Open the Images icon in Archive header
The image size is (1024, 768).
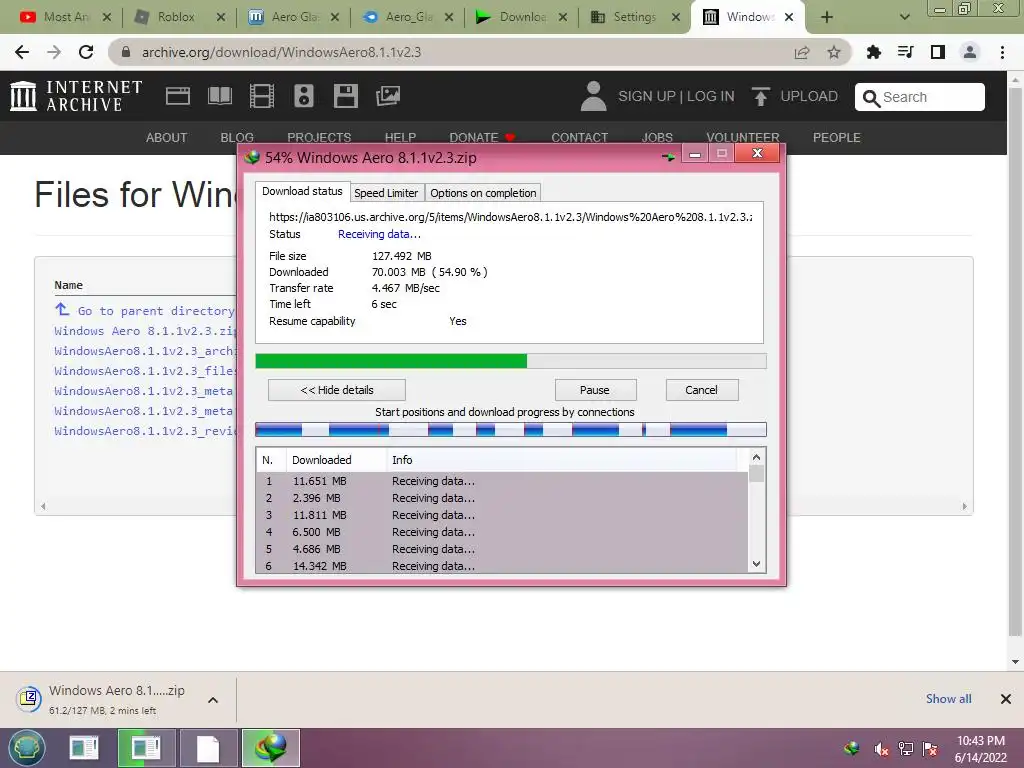click(x=388, y=96)
